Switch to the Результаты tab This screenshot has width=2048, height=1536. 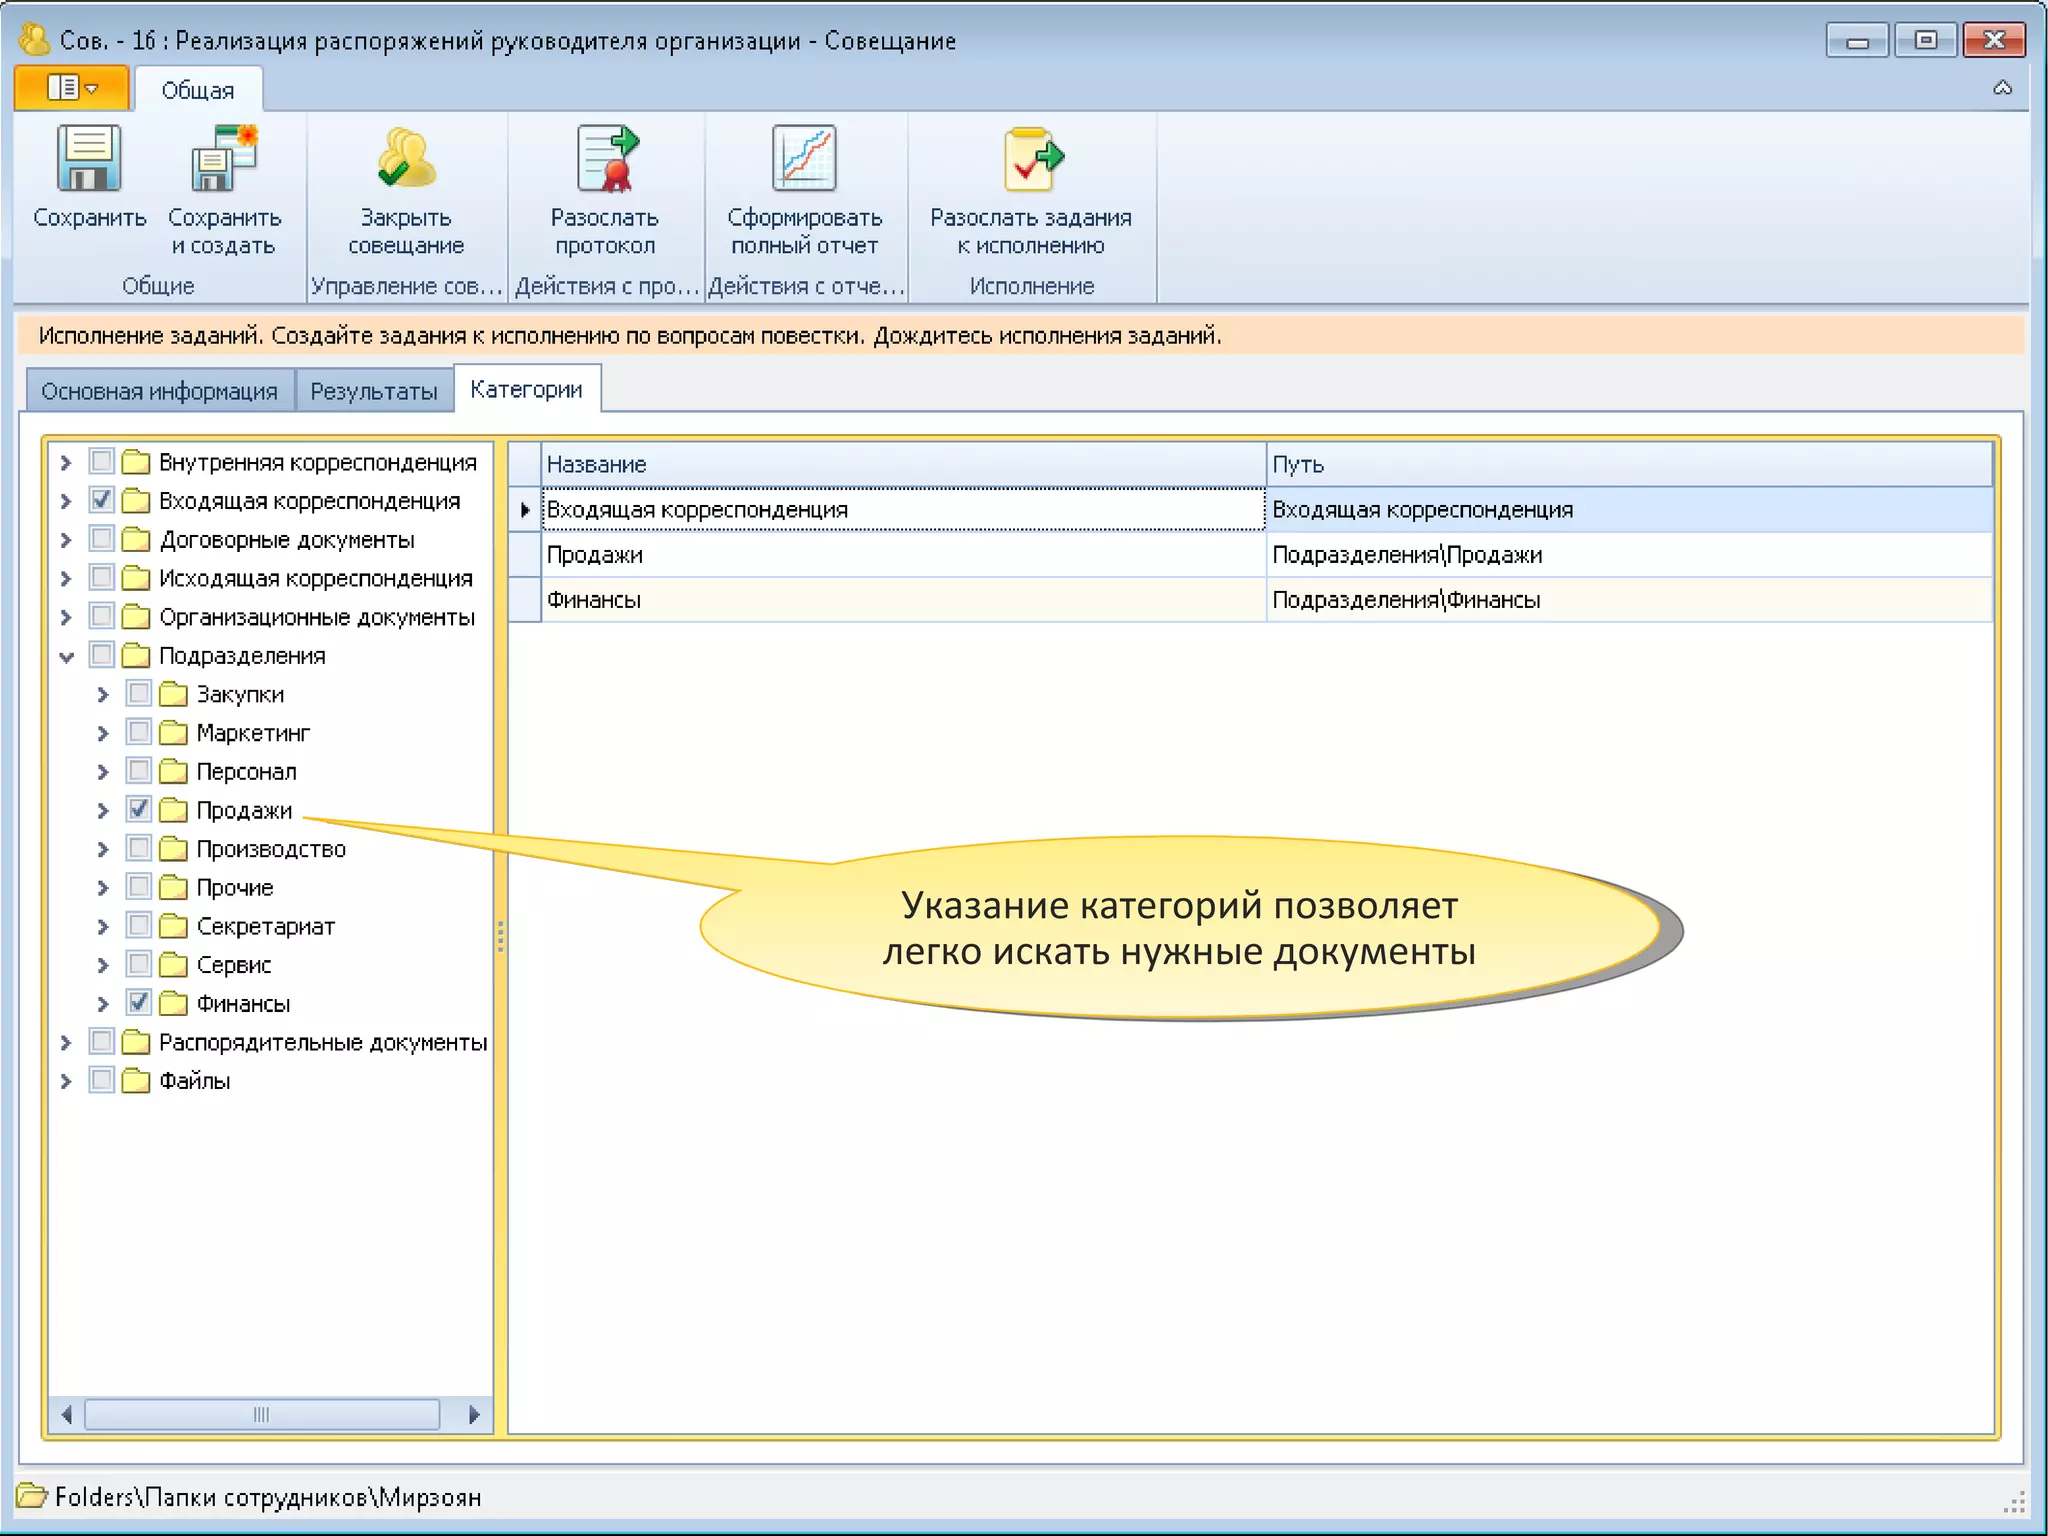pos(373,391)
